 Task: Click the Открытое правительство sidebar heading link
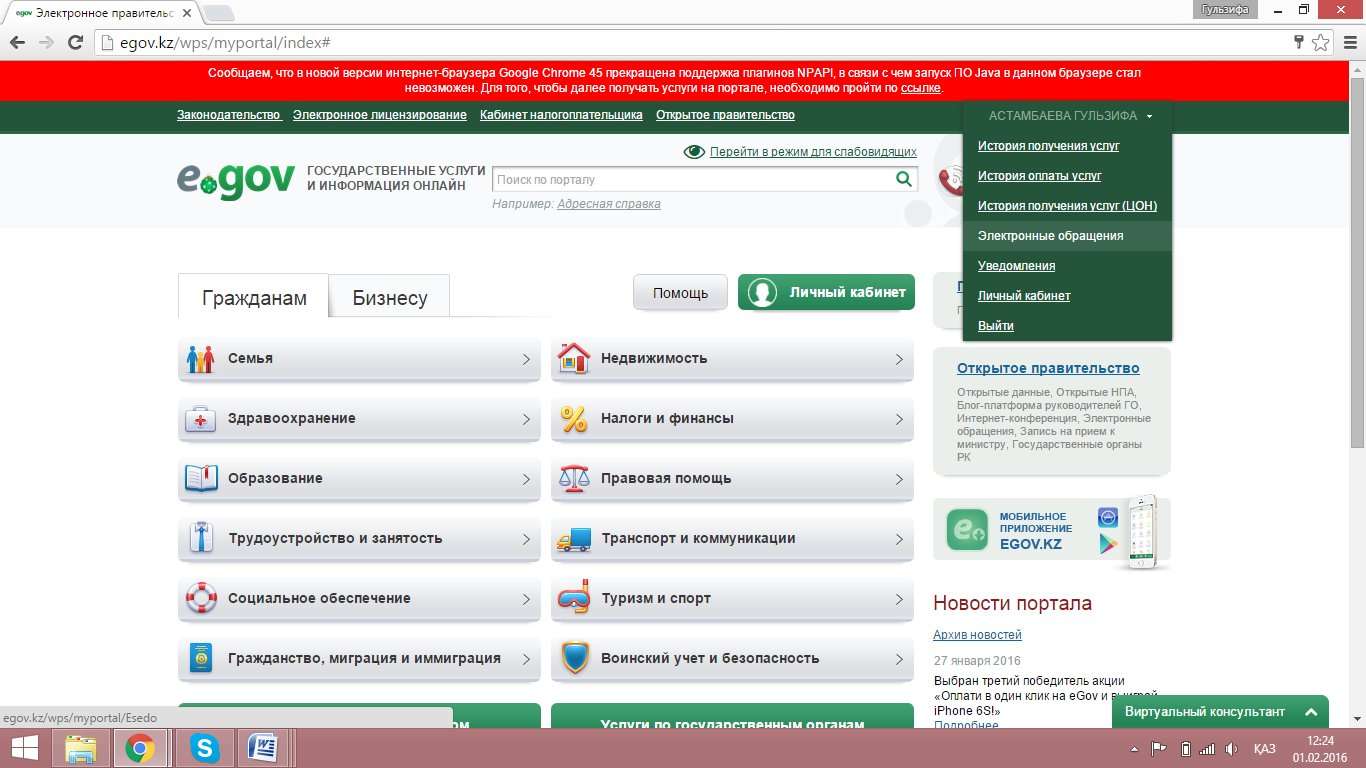(1048, 368)
